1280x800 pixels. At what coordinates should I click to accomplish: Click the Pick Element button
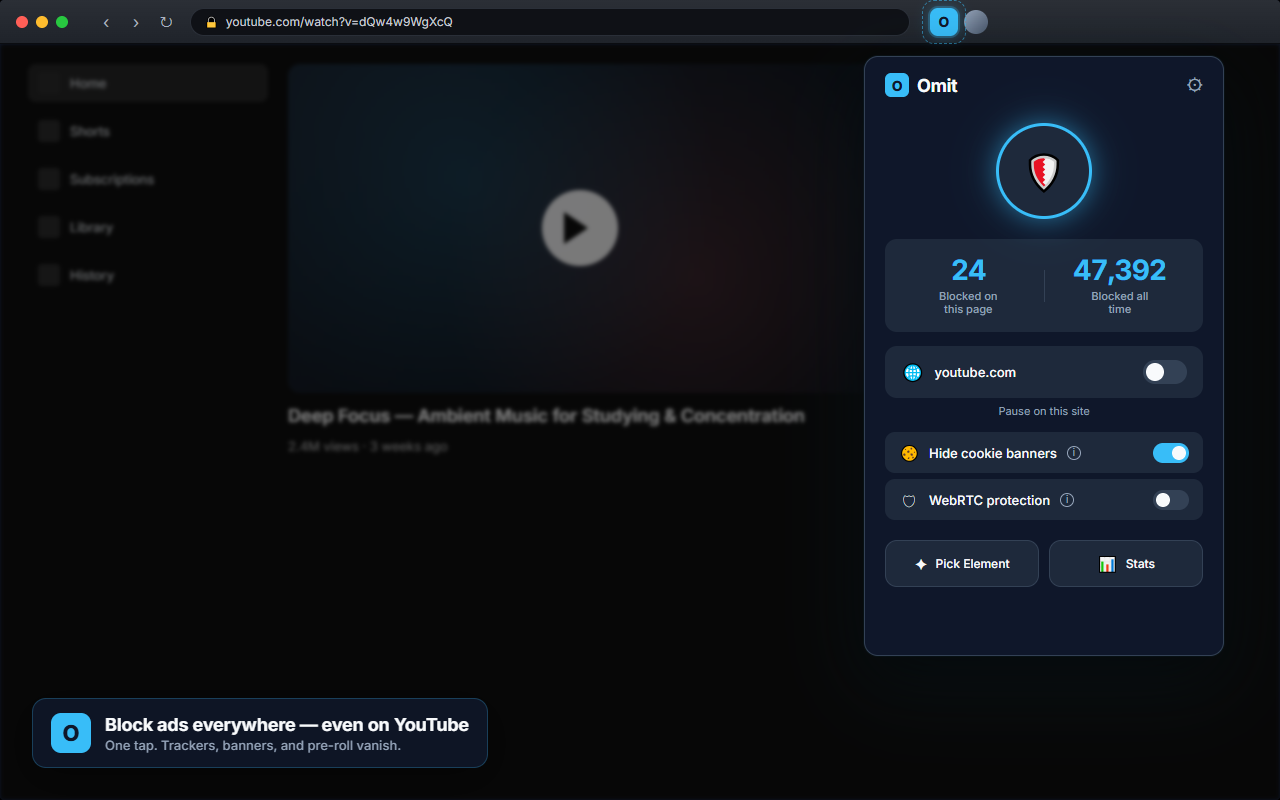962,564
